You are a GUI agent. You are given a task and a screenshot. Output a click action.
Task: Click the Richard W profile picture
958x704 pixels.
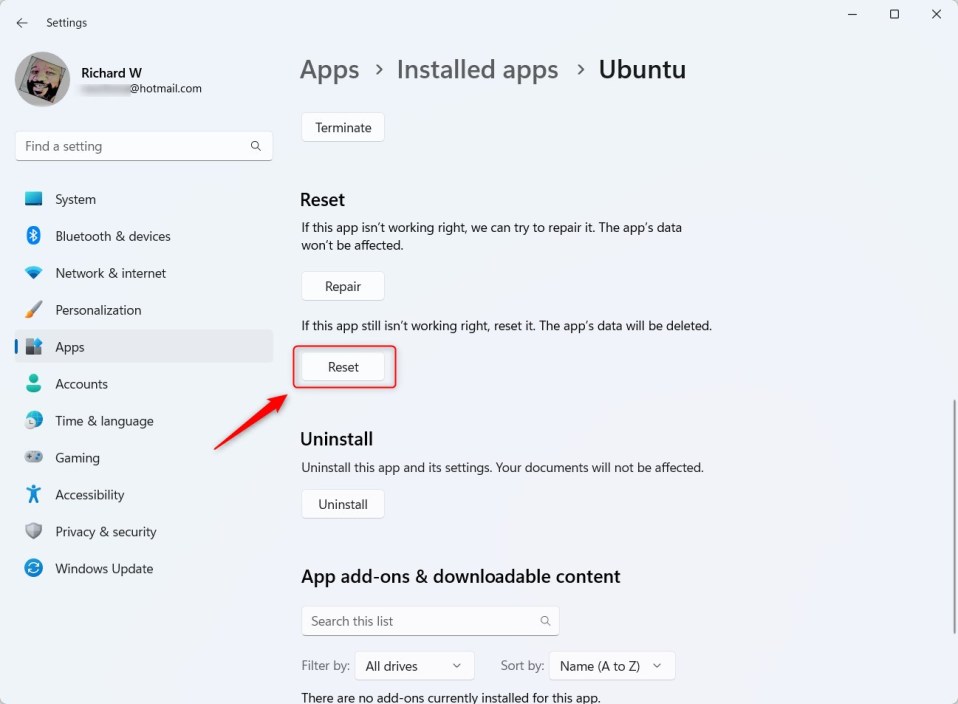(41, 78)
